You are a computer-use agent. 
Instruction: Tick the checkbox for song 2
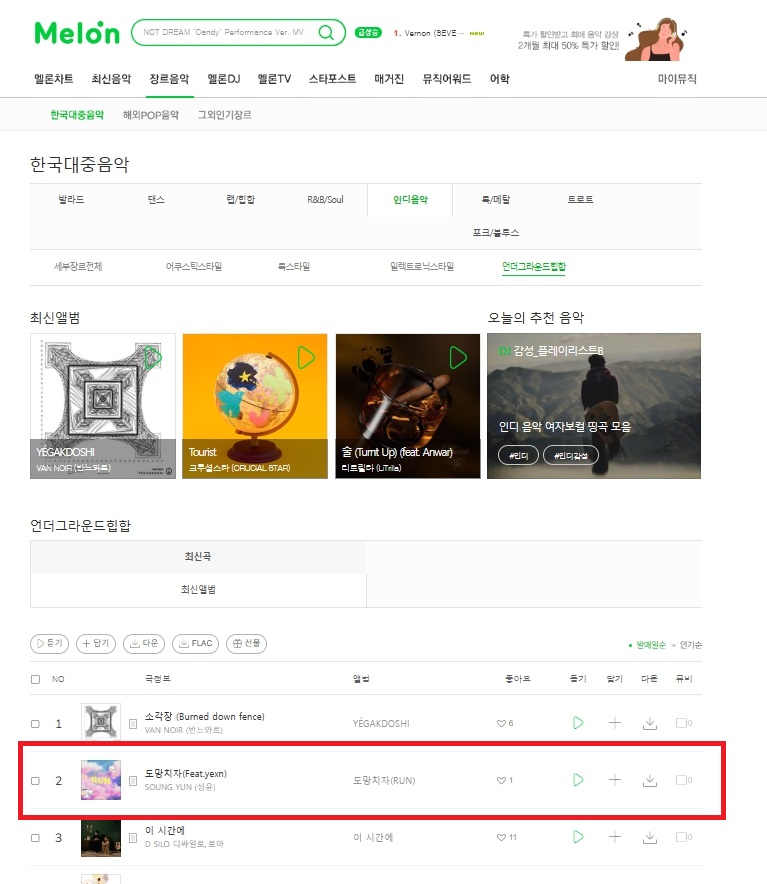[36, 781]
